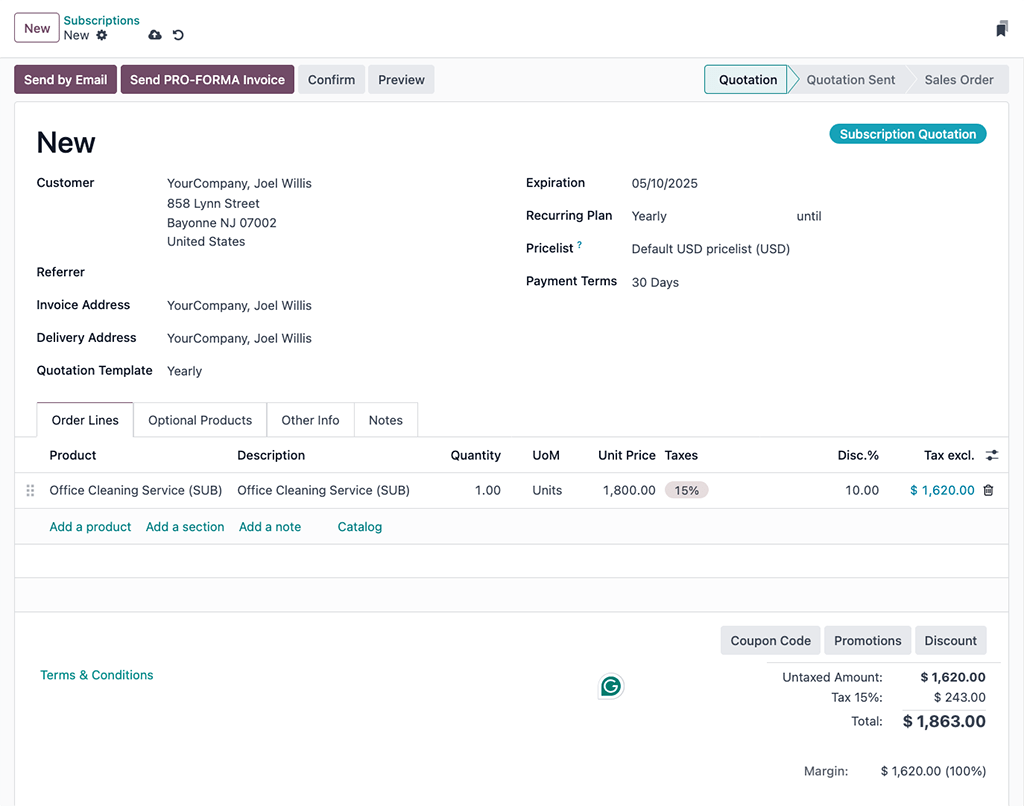Open the Recurring Plan dropdown showing Yearly
This screenshot has width=1024, height=806.
tap(649, 215)
